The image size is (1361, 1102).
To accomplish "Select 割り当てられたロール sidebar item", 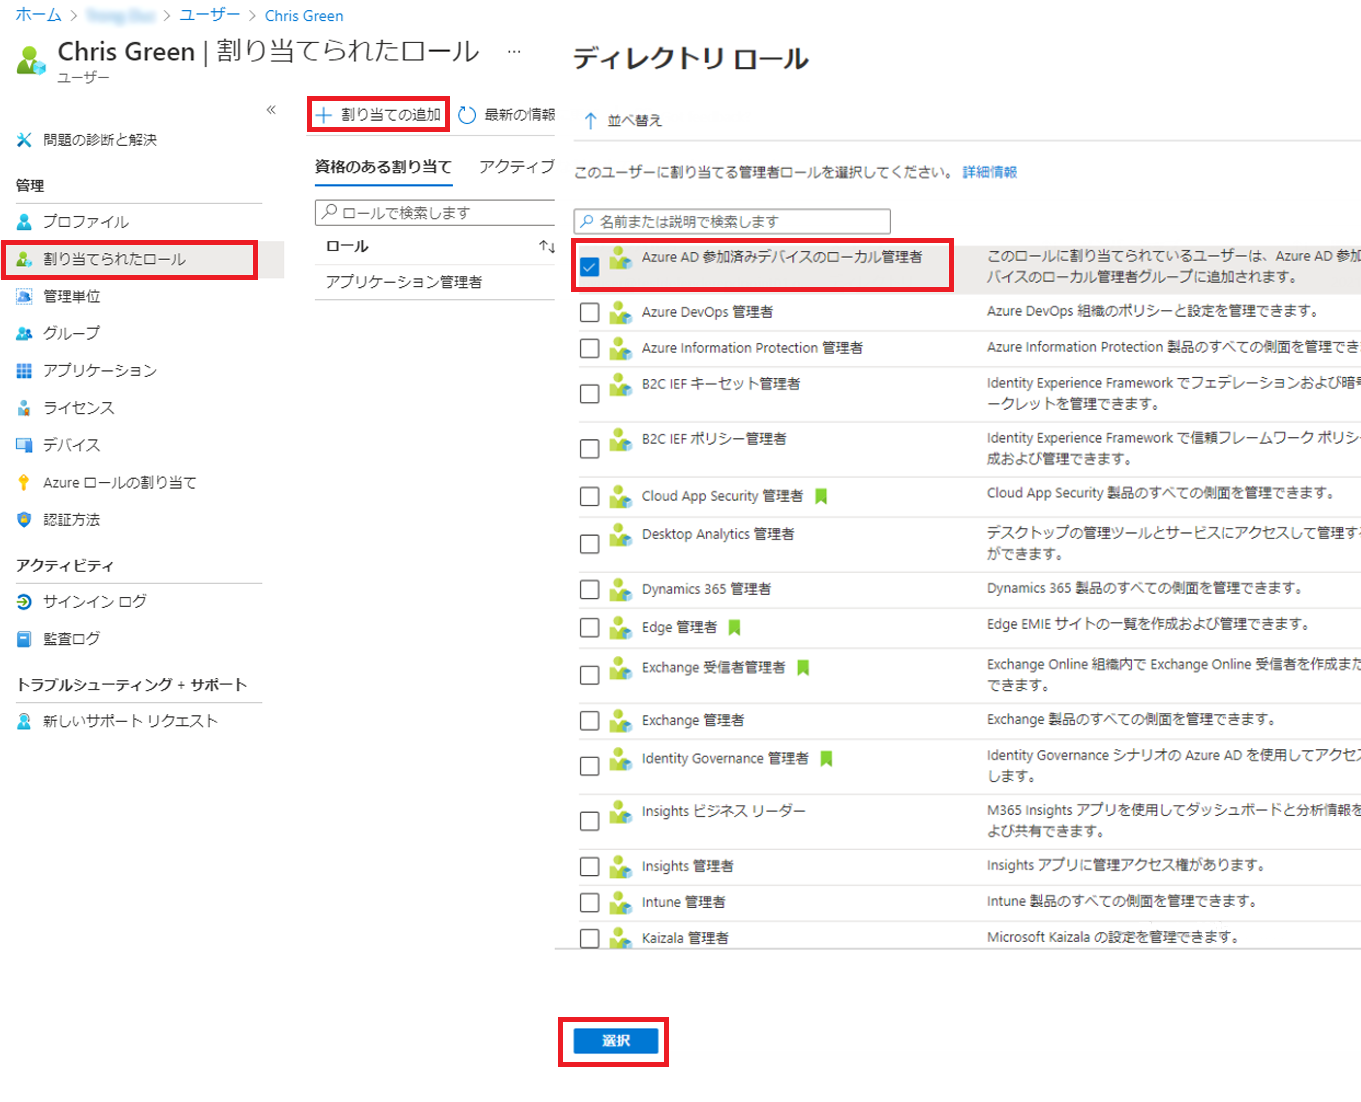I will pyautogui.click(x=129, y=259).
